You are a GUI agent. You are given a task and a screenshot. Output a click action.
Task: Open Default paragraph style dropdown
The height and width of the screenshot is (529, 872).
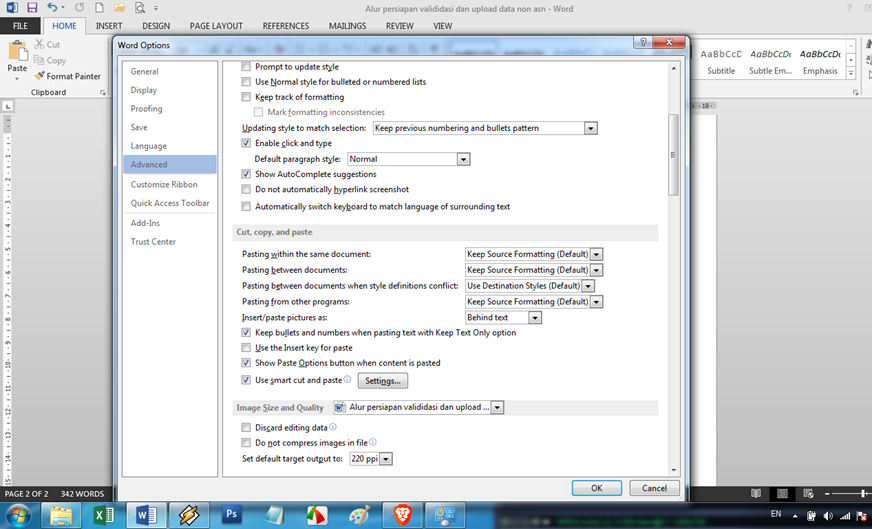463,159
